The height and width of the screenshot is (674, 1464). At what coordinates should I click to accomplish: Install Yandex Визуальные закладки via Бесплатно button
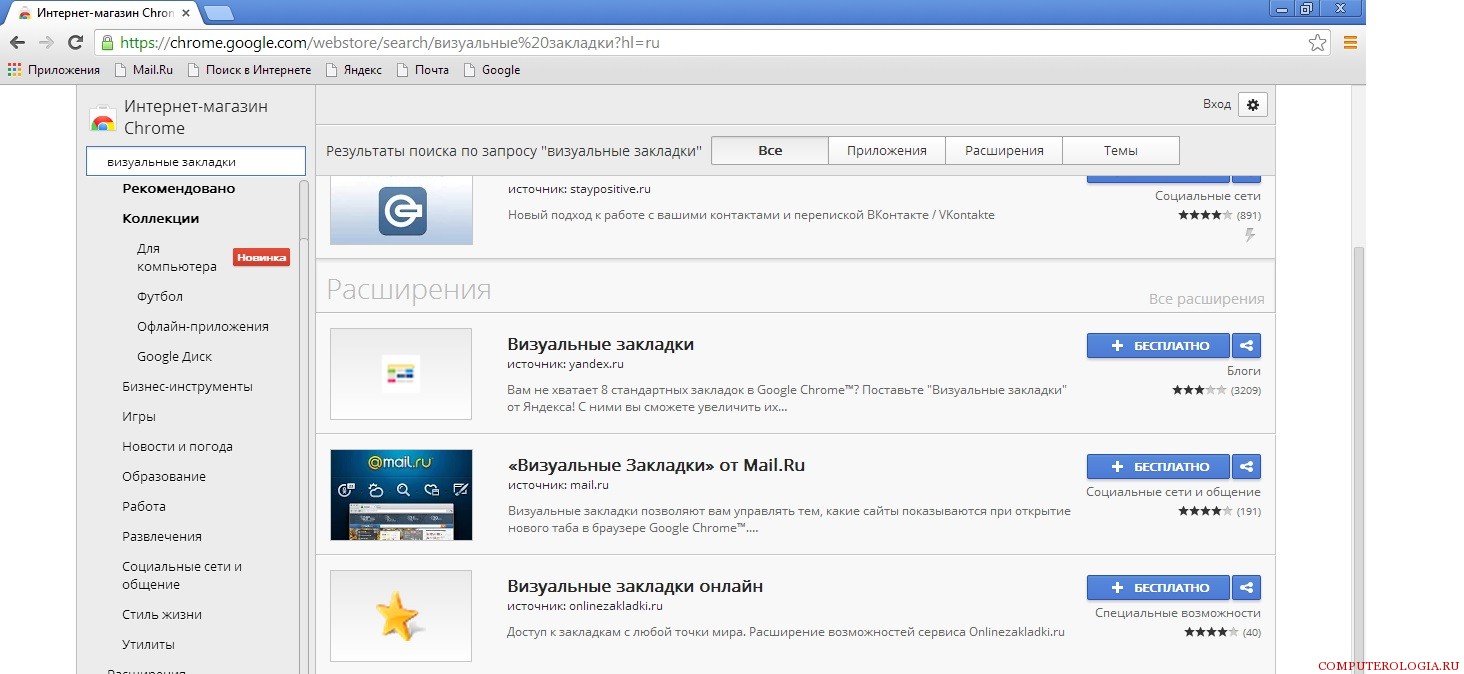point(1159,346)
